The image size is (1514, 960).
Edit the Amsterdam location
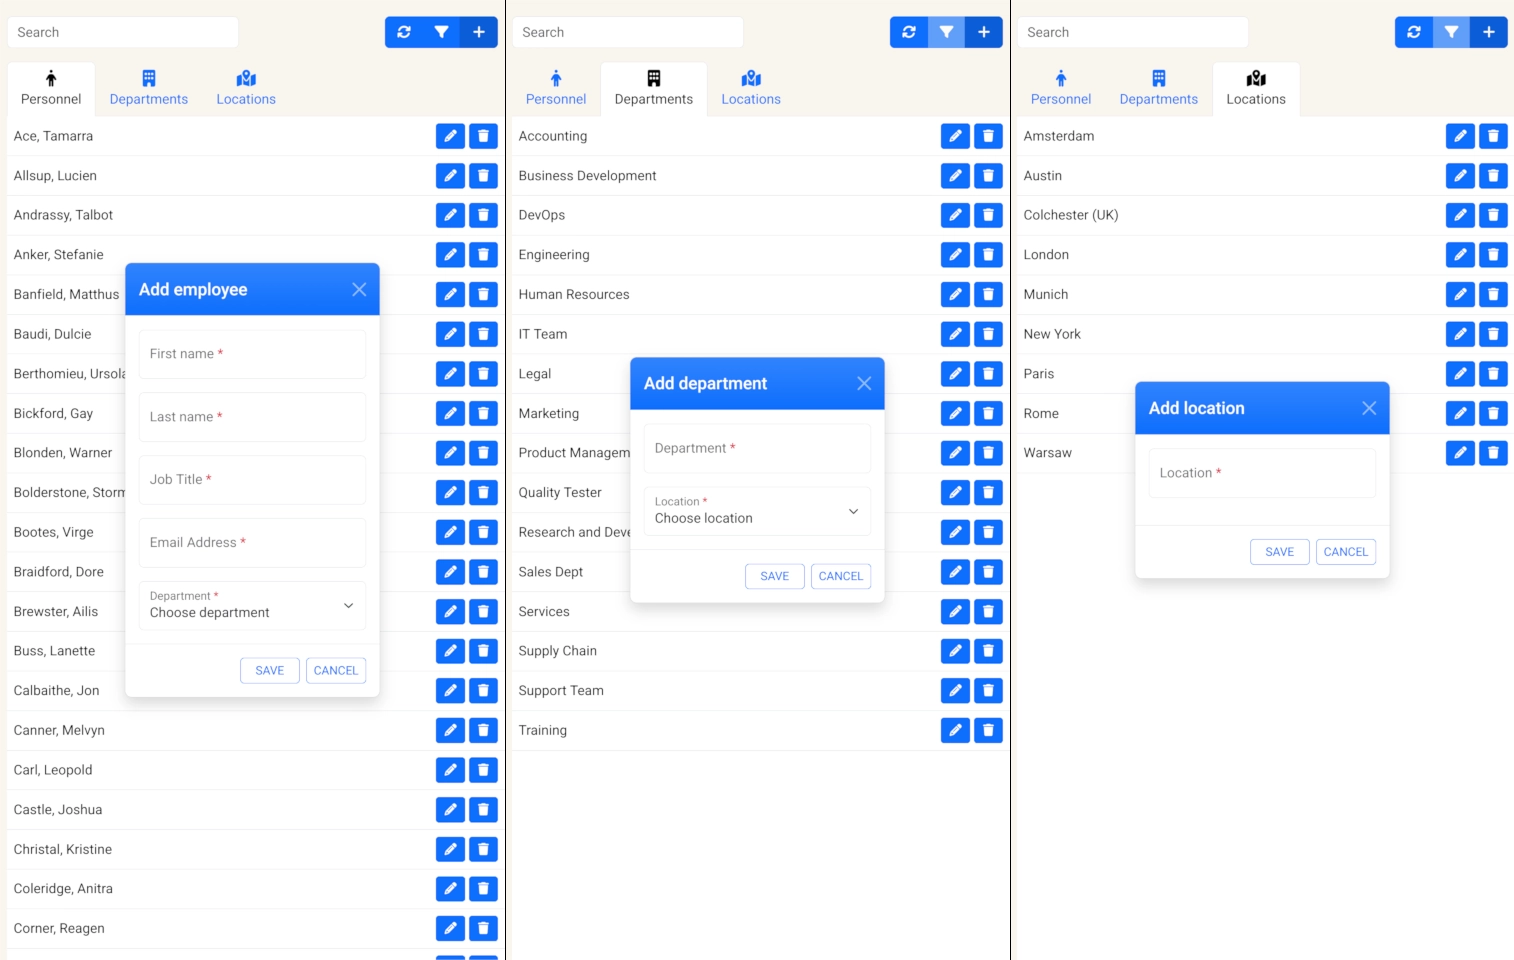click(1460, 136)
